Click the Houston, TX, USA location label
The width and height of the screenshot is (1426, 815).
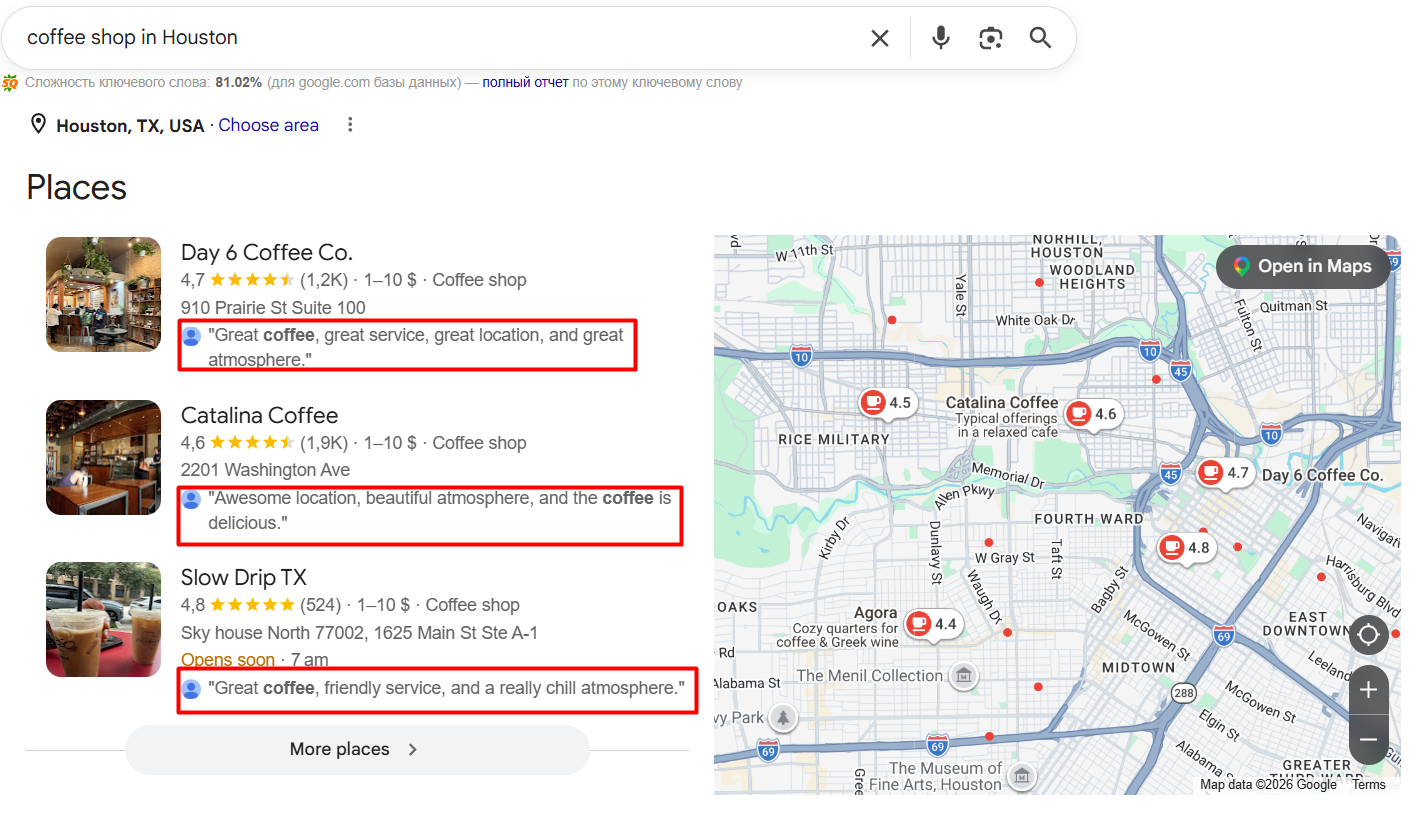click(x=130, y=126)
